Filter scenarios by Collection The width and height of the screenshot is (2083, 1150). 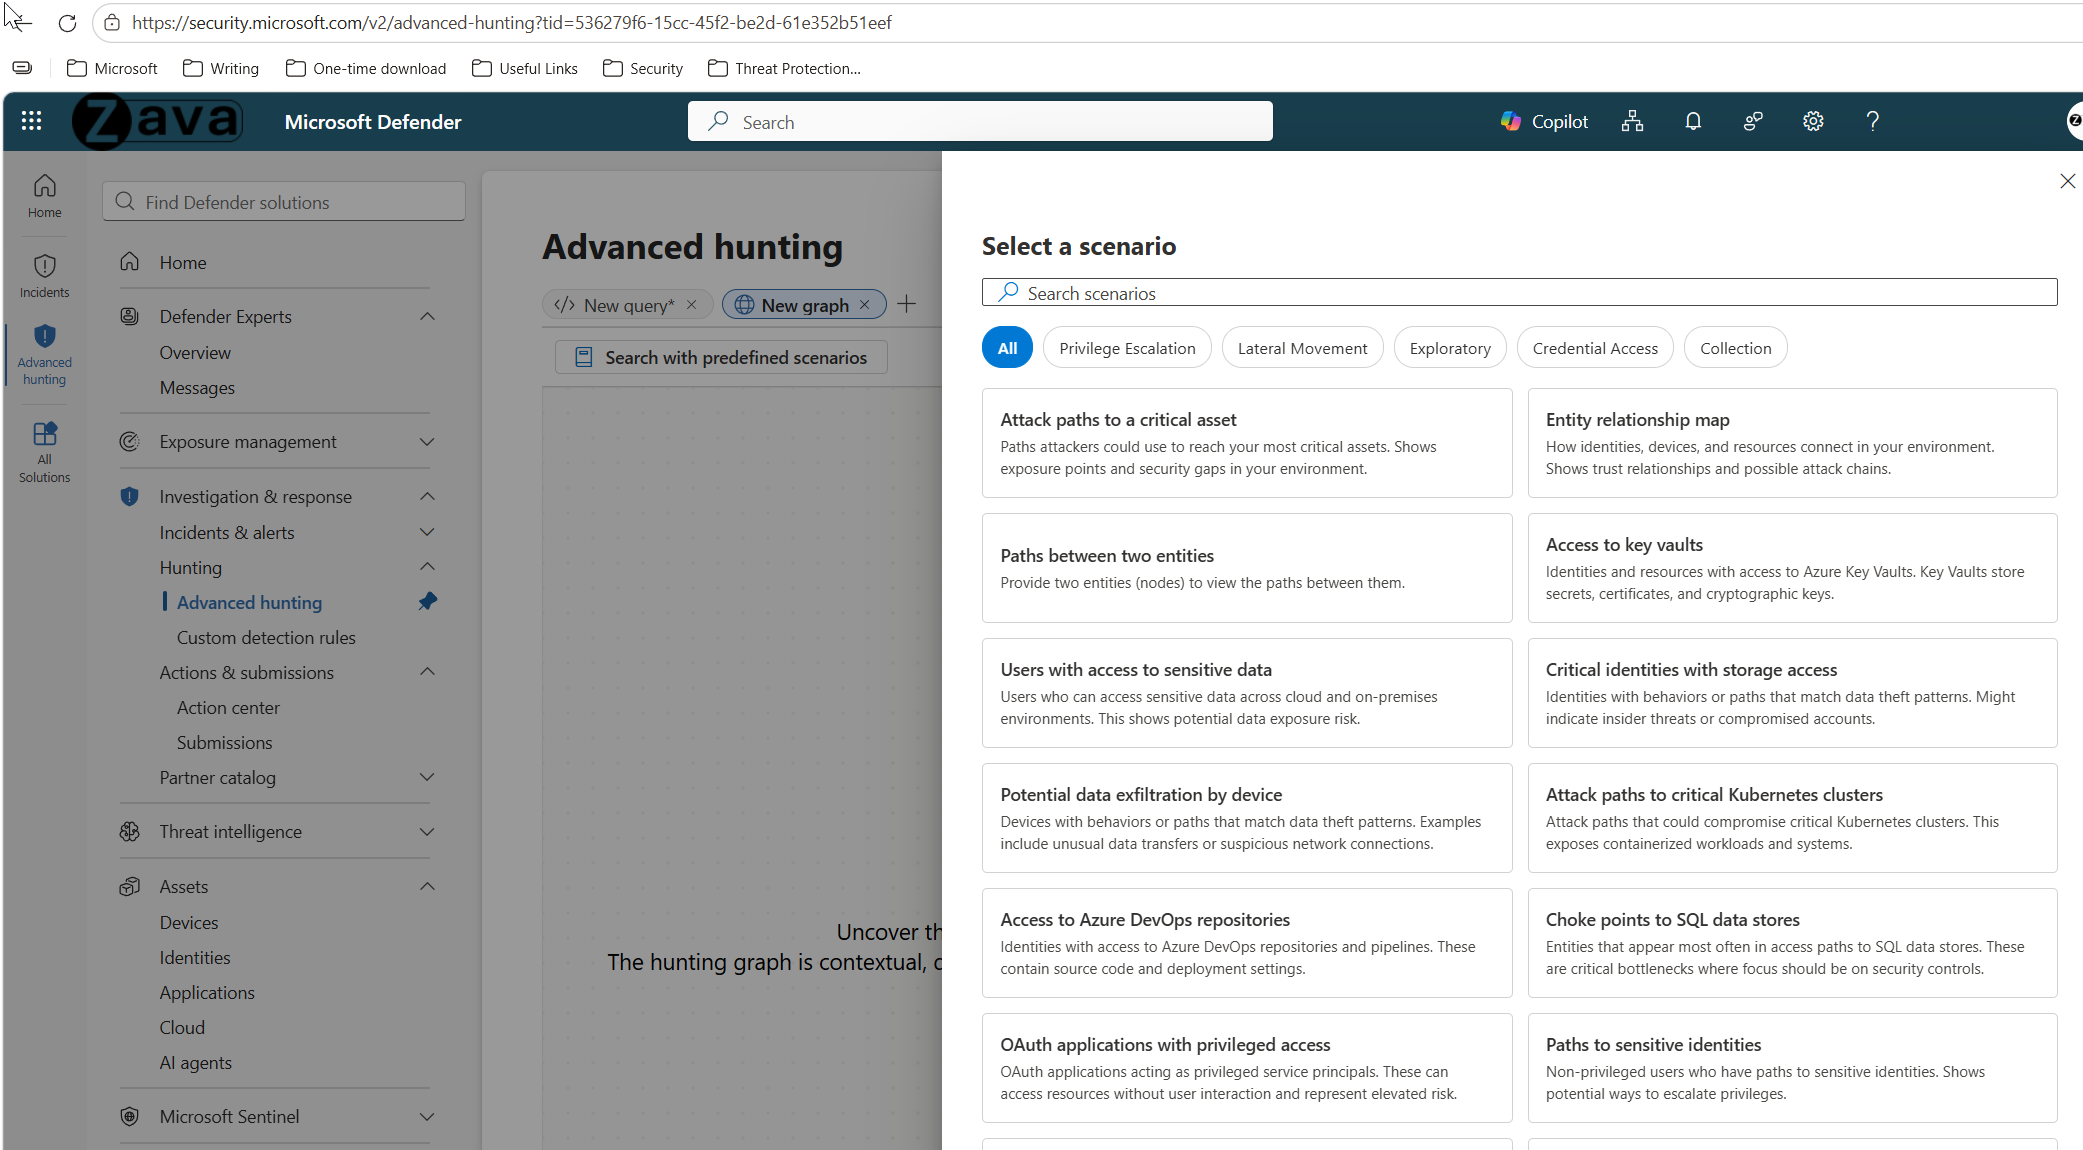[1735, 348]
